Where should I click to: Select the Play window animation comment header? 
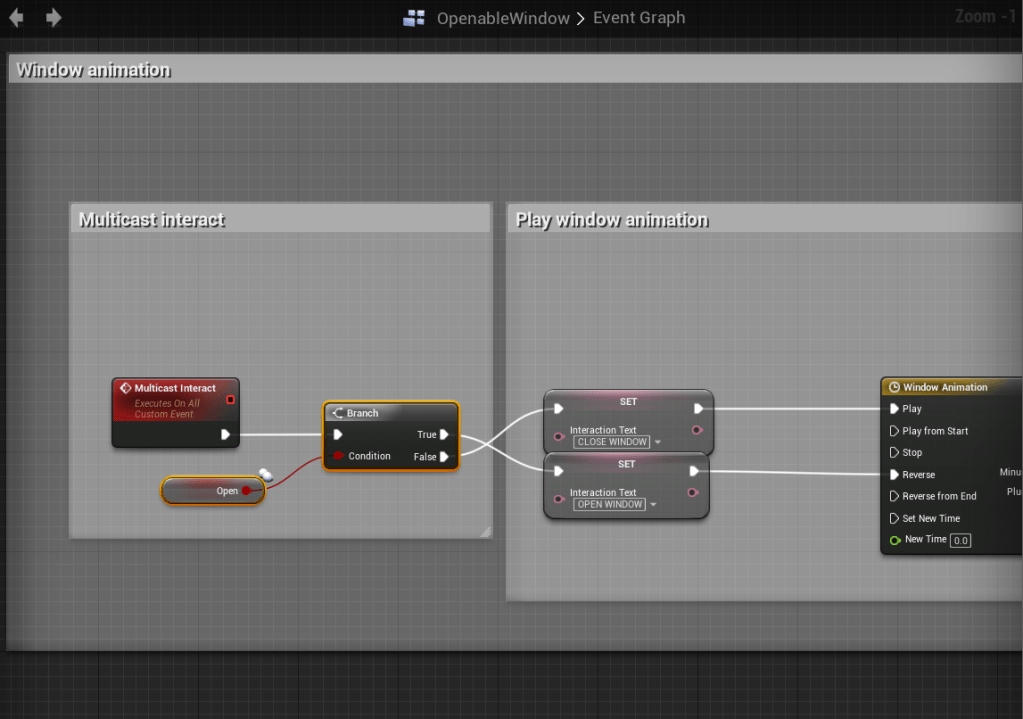(765, 219)
